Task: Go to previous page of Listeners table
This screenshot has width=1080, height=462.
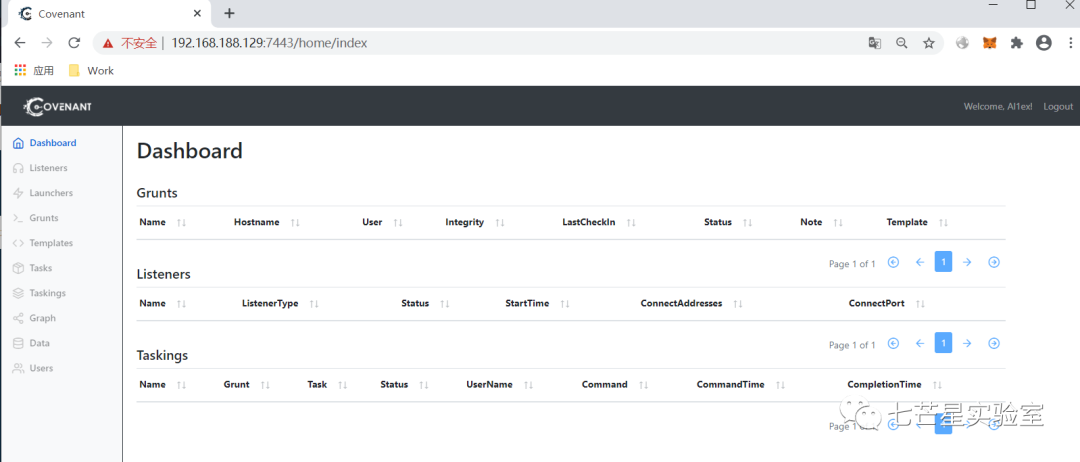Action: (919, 344)
